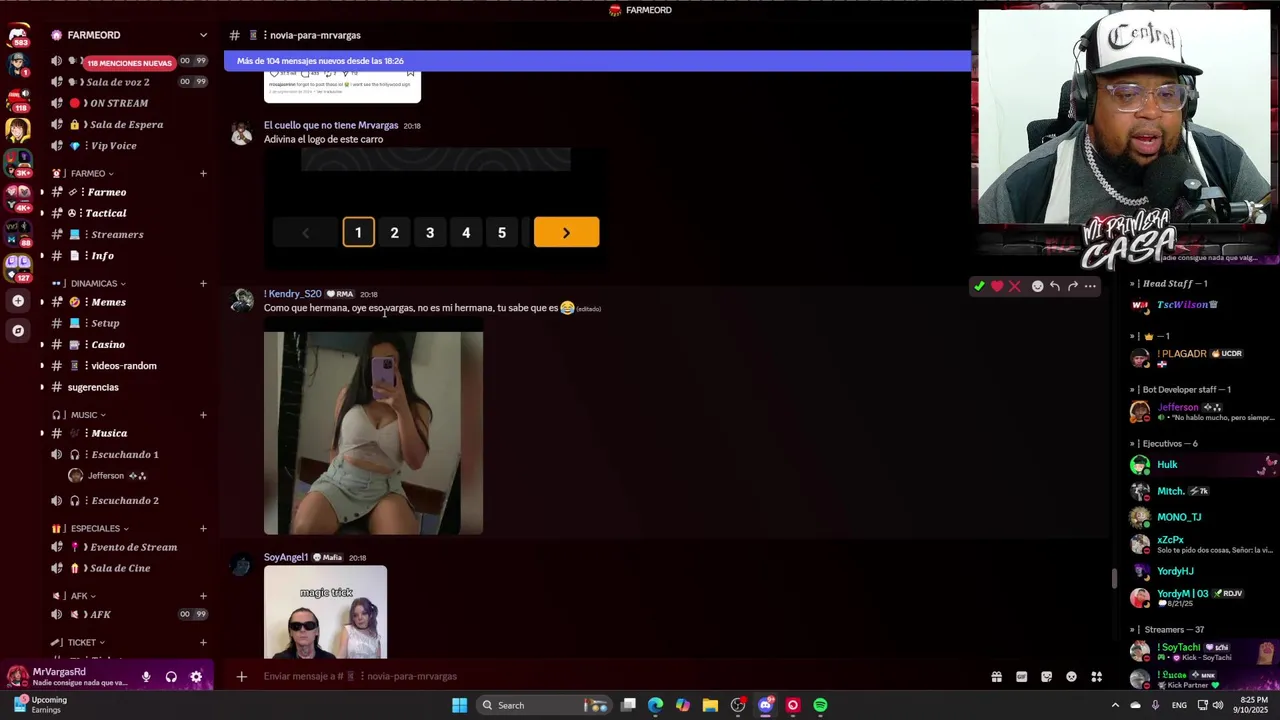Click the 118 menciones nuevas pill
Viewport: 1280px width, 720px height.
[130, 63]
